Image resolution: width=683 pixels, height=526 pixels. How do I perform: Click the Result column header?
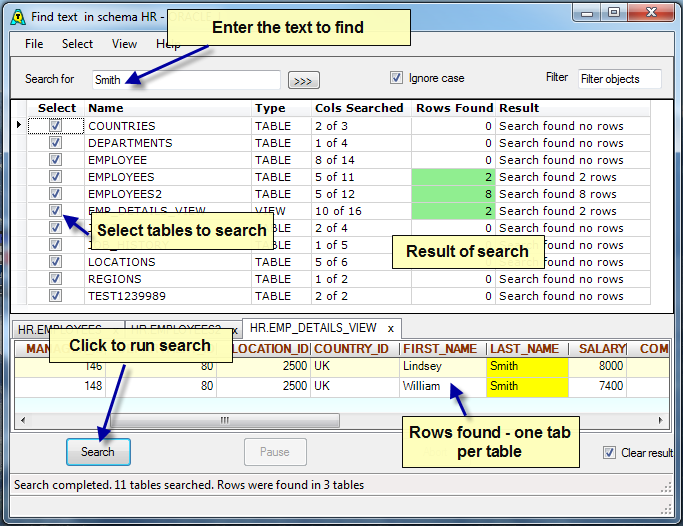573,108
